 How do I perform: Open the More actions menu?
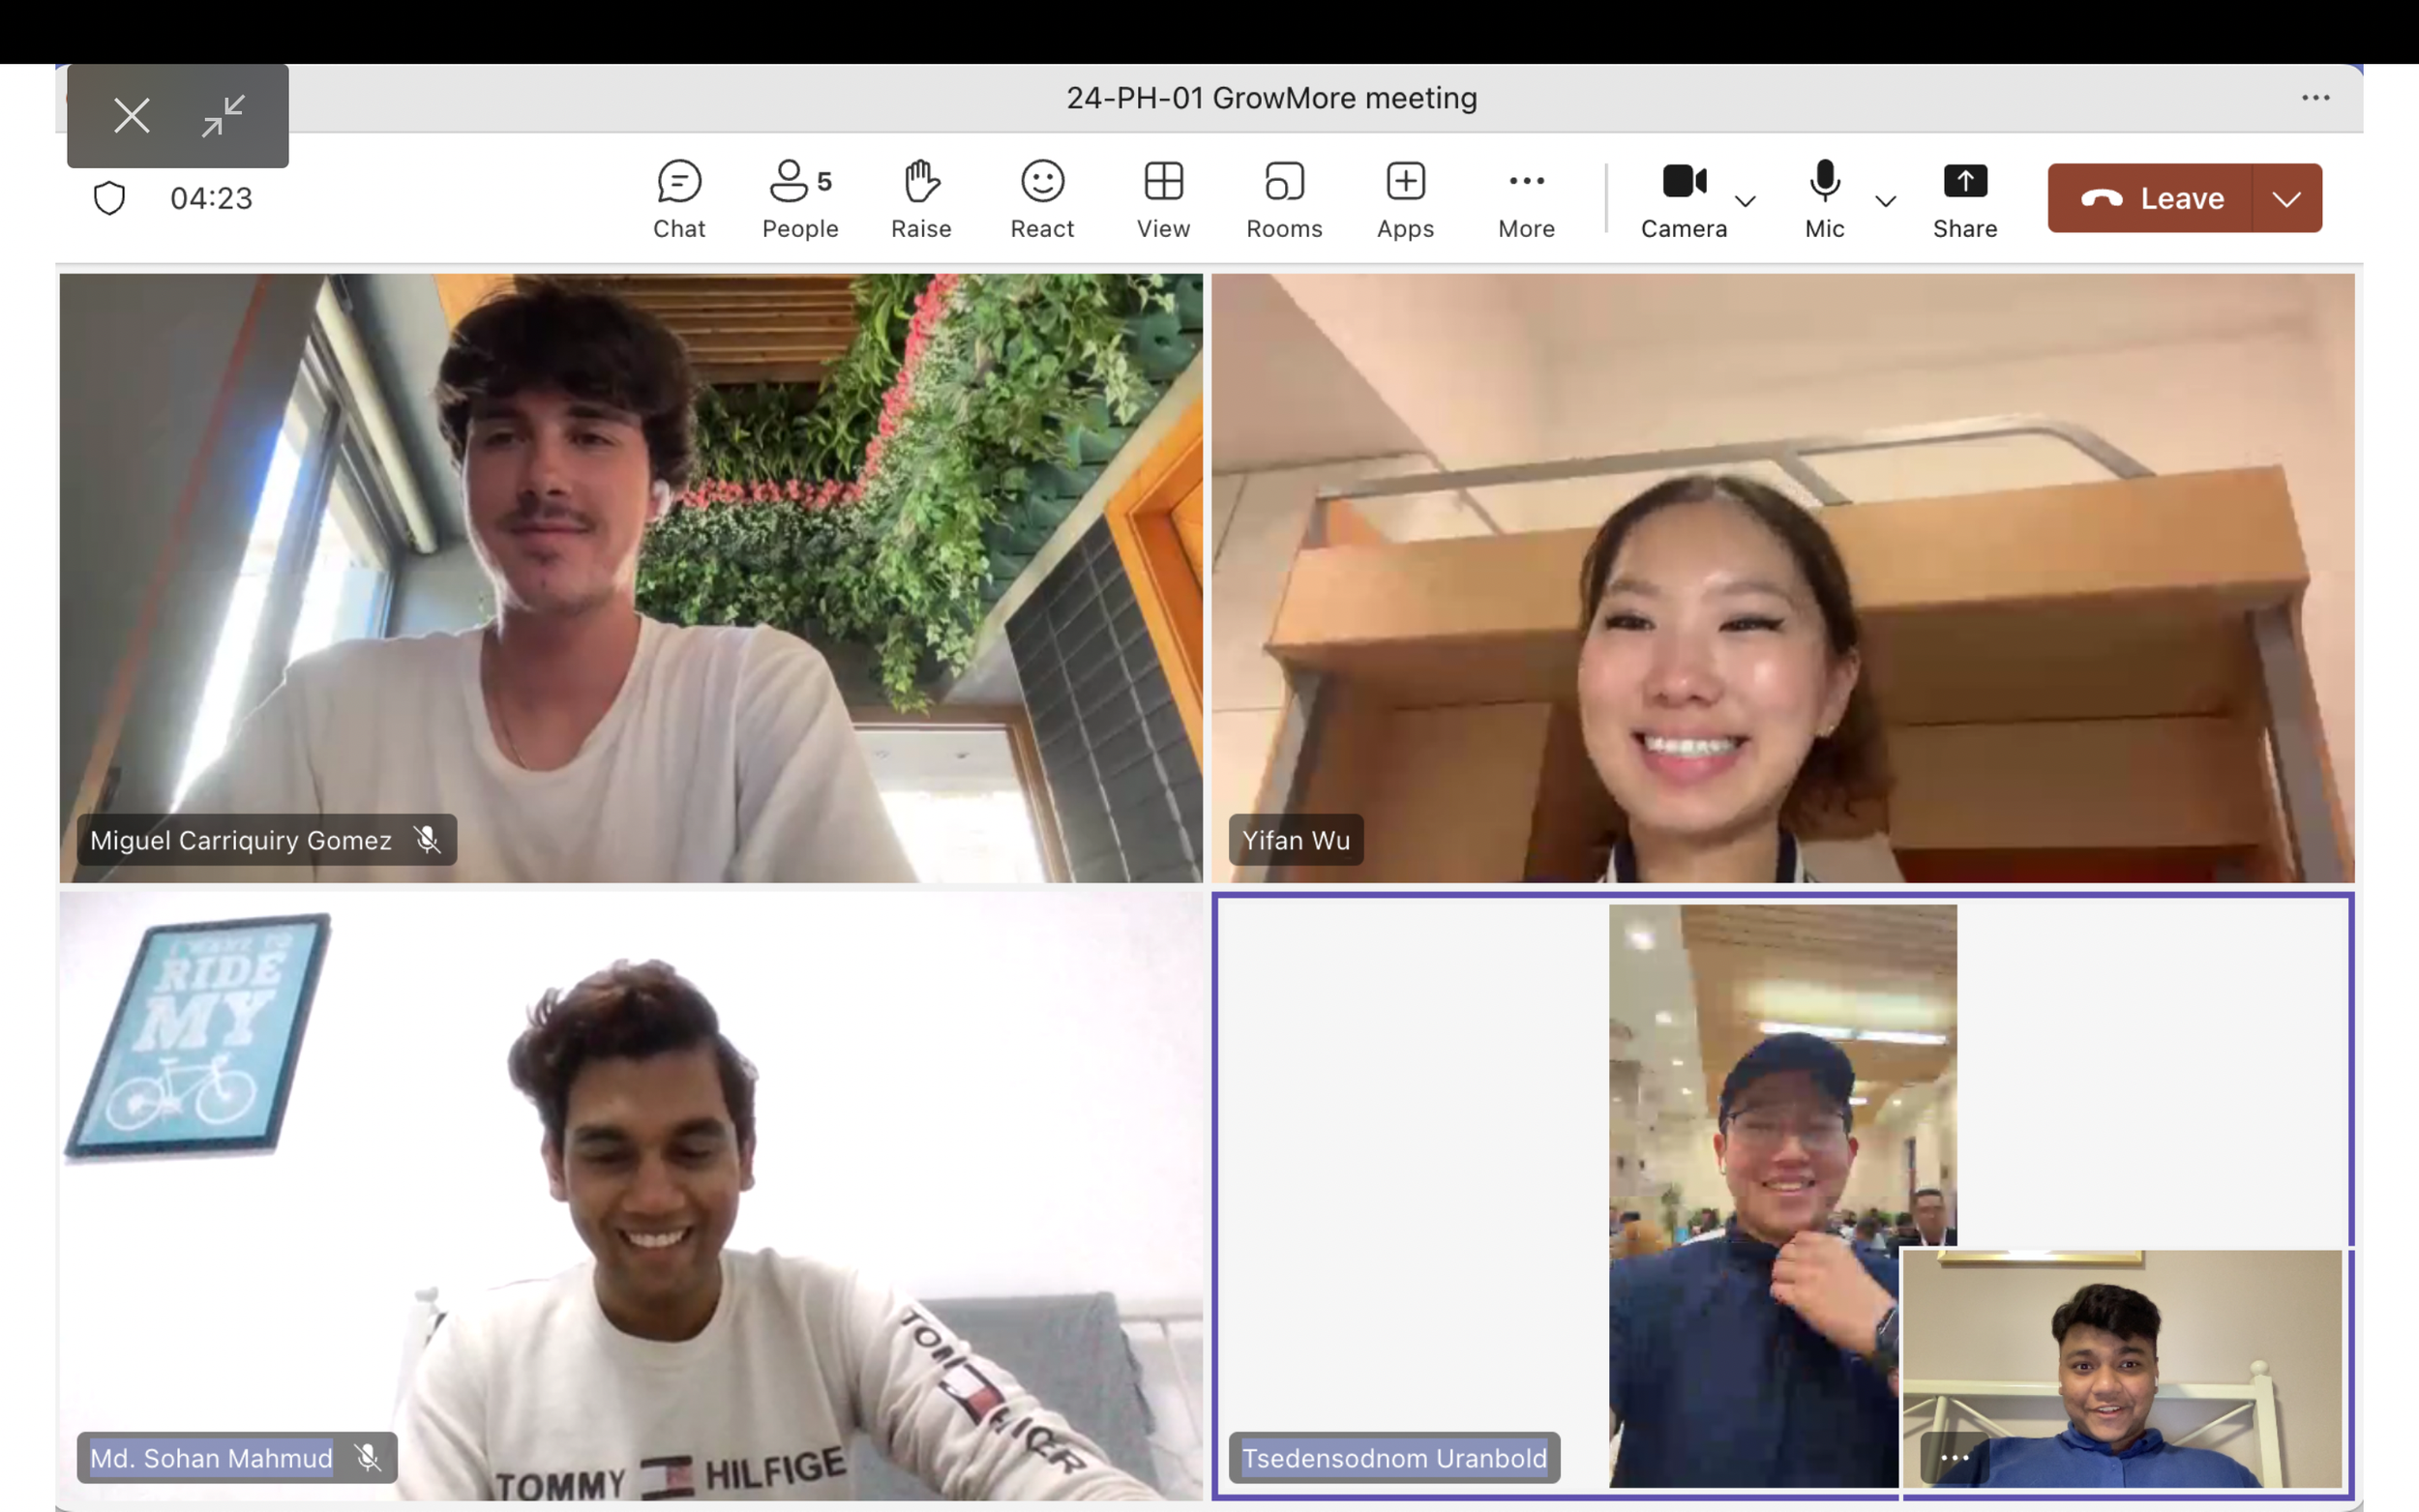point(1526,199)
